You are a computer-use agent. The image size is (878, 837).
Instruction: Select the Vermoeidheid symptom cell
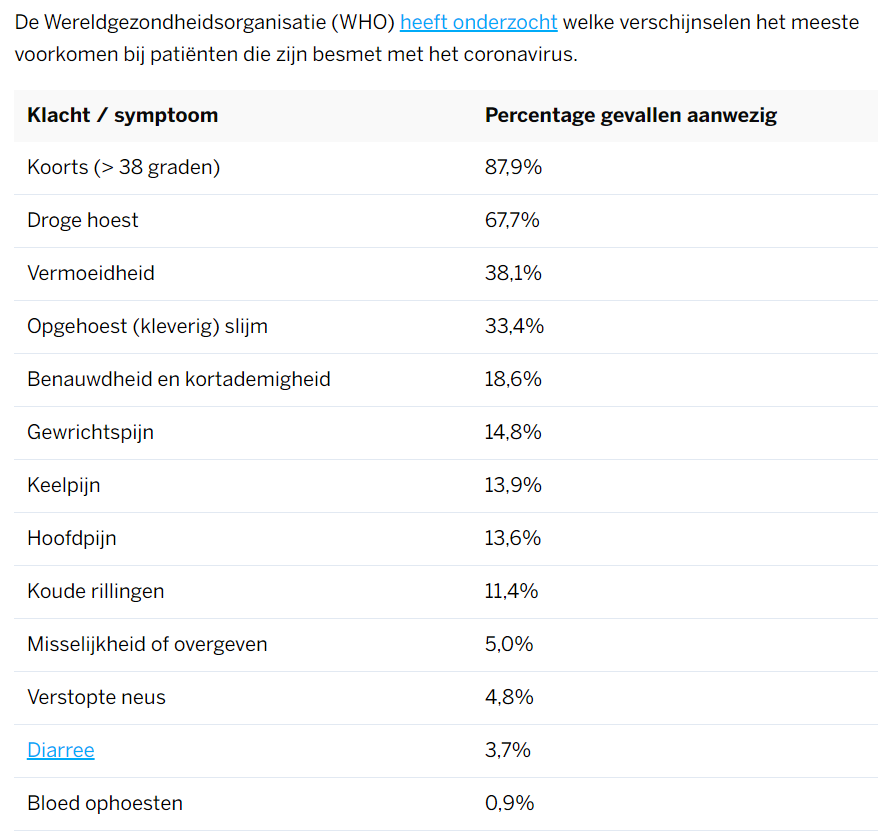91,273
